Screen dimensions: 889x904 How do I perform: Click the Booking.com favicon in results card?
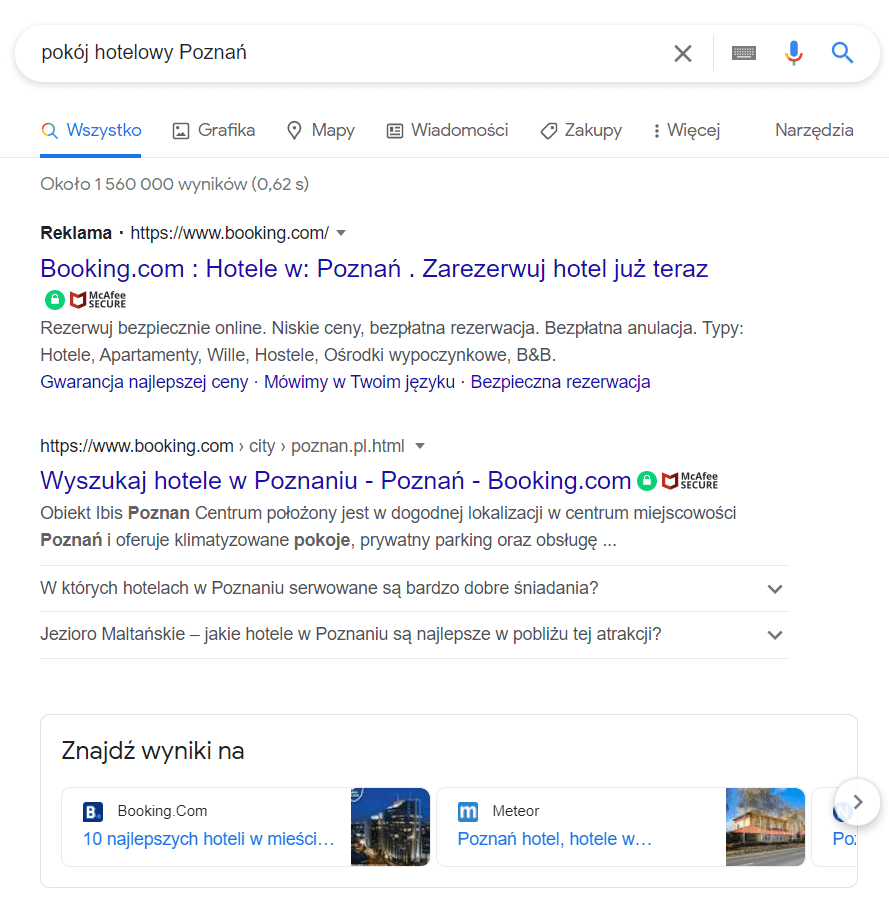[93, 812]
